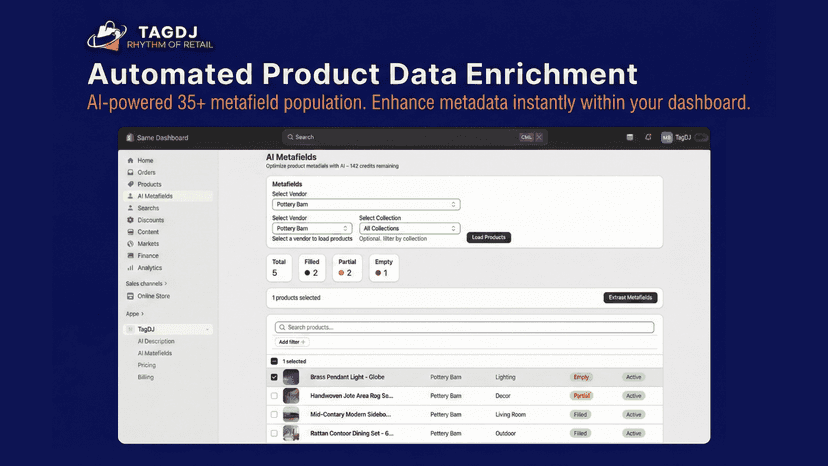Click the '1 products selected' text
The width and height of the screenshot is (828, 466).
coord(296,297)
